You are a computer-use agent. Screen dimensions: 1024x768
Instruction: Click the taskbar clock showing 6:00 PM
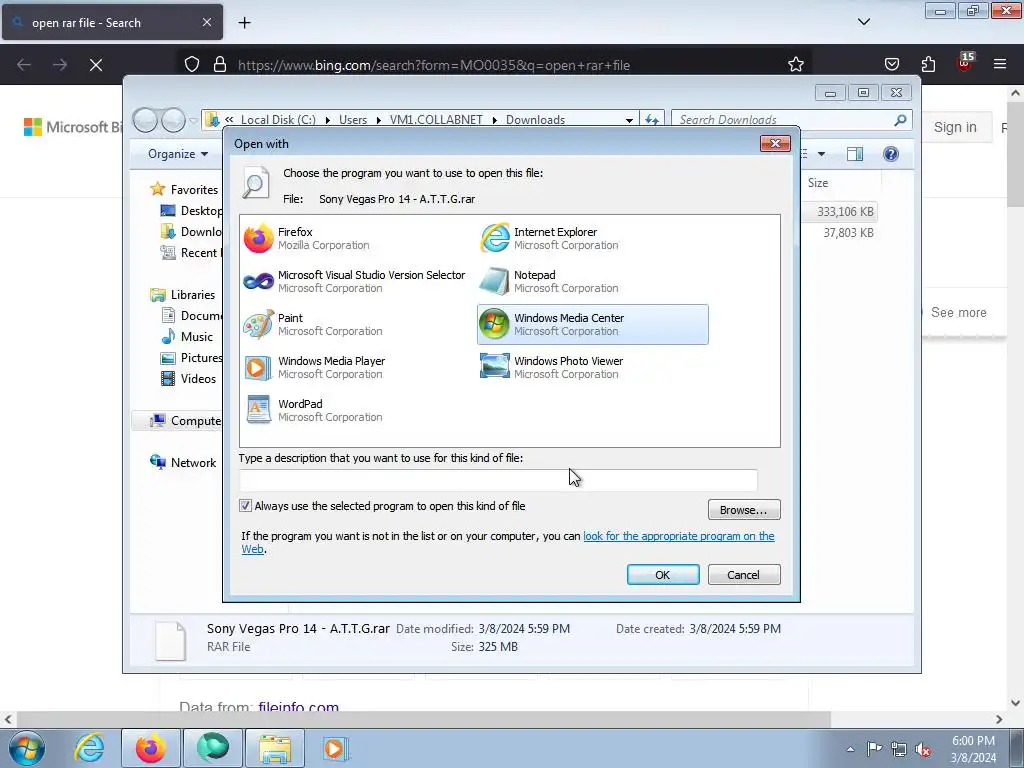click(973, 749)
